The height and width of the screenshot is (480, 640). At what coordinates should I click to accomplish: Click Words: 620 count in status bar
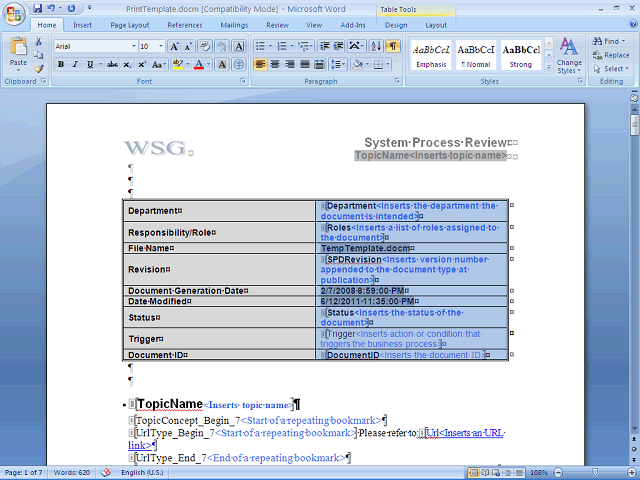click(x=71, y=473)
